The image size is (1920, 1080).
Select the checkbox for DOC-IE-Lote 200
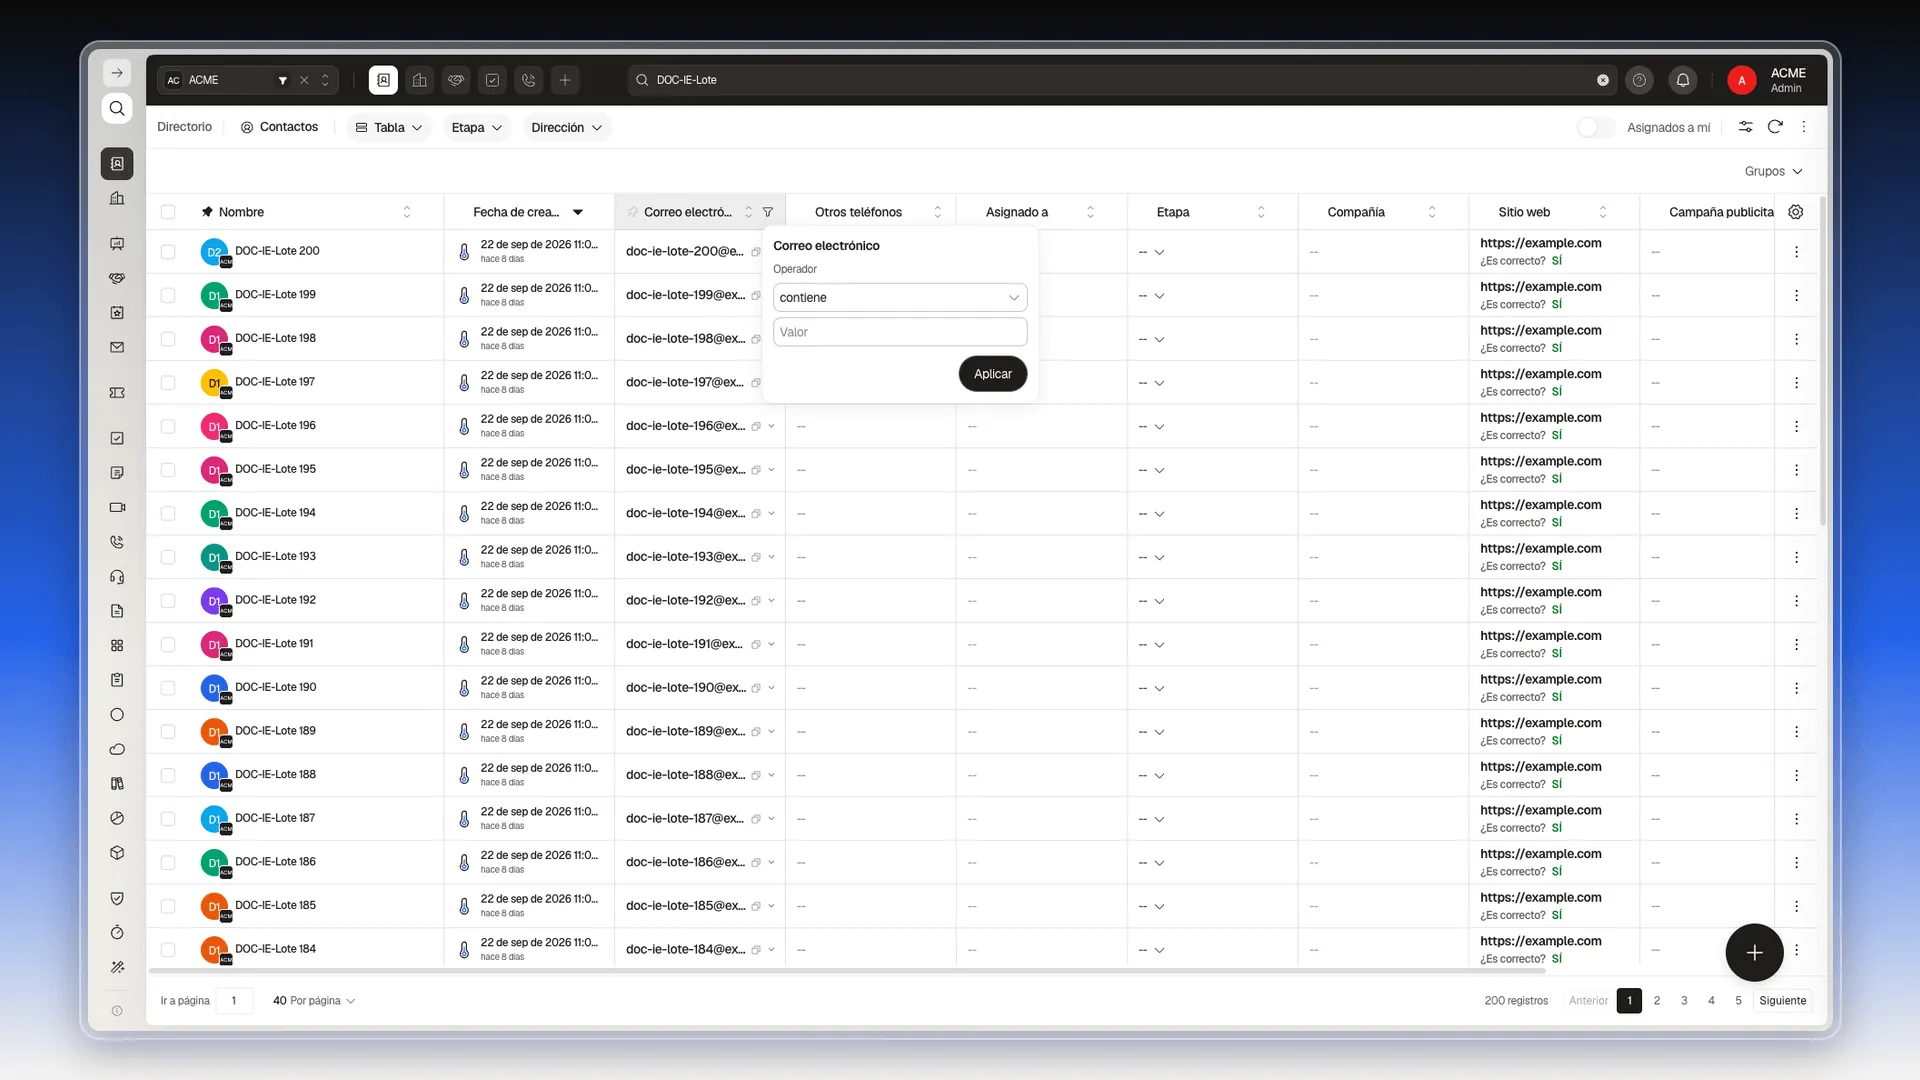coord(168,252)
